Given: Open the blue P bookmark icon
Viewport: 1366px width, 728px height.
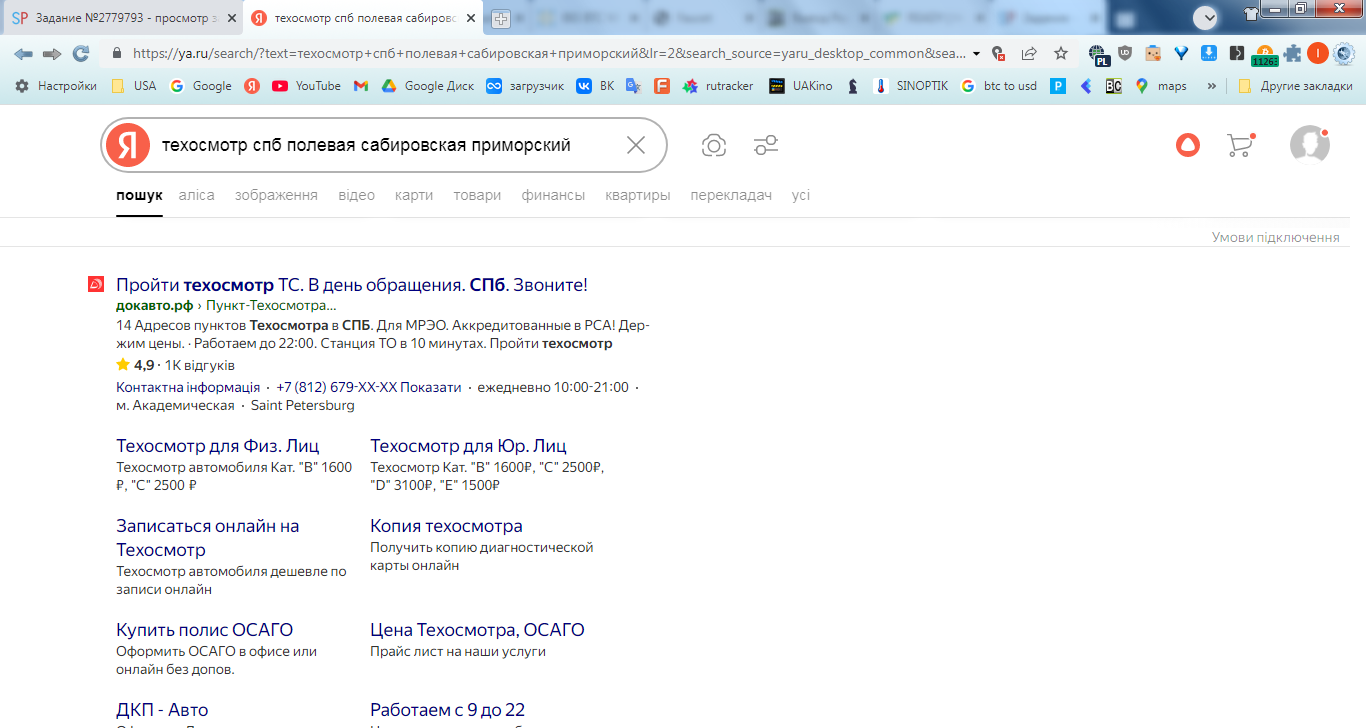Looking at the screenshot, I should click(x=1057, y=86).
